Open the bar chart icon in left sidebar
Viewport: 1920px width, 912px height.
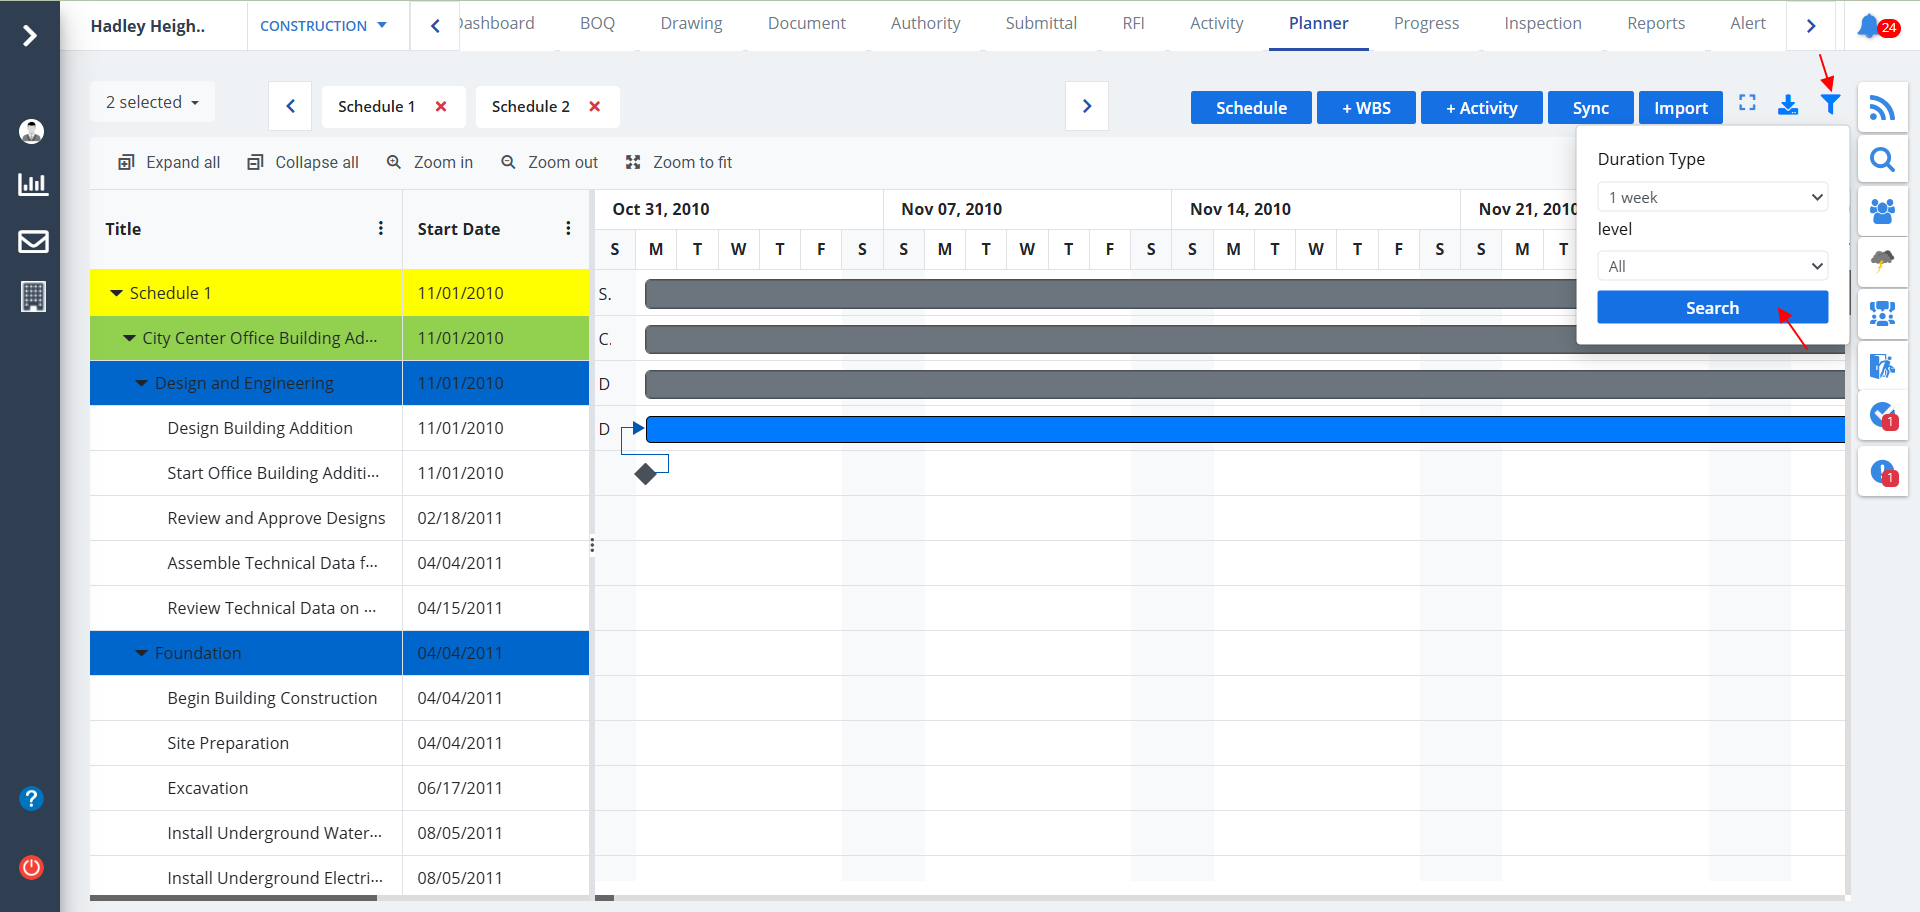click(33, 184)
